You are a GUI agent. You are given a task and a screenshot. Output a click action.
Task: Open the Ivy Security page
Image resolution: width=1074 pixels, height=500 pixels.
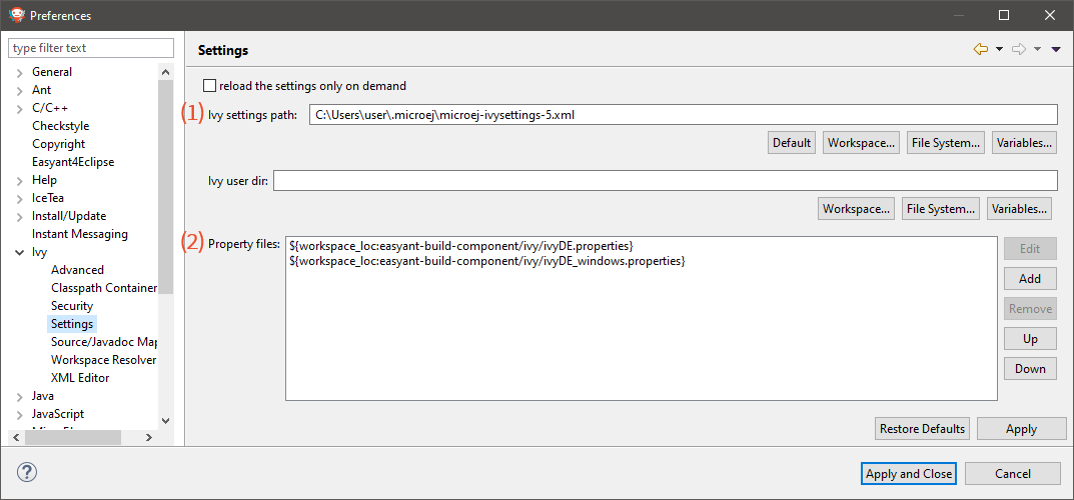click(x=72, y=305)
